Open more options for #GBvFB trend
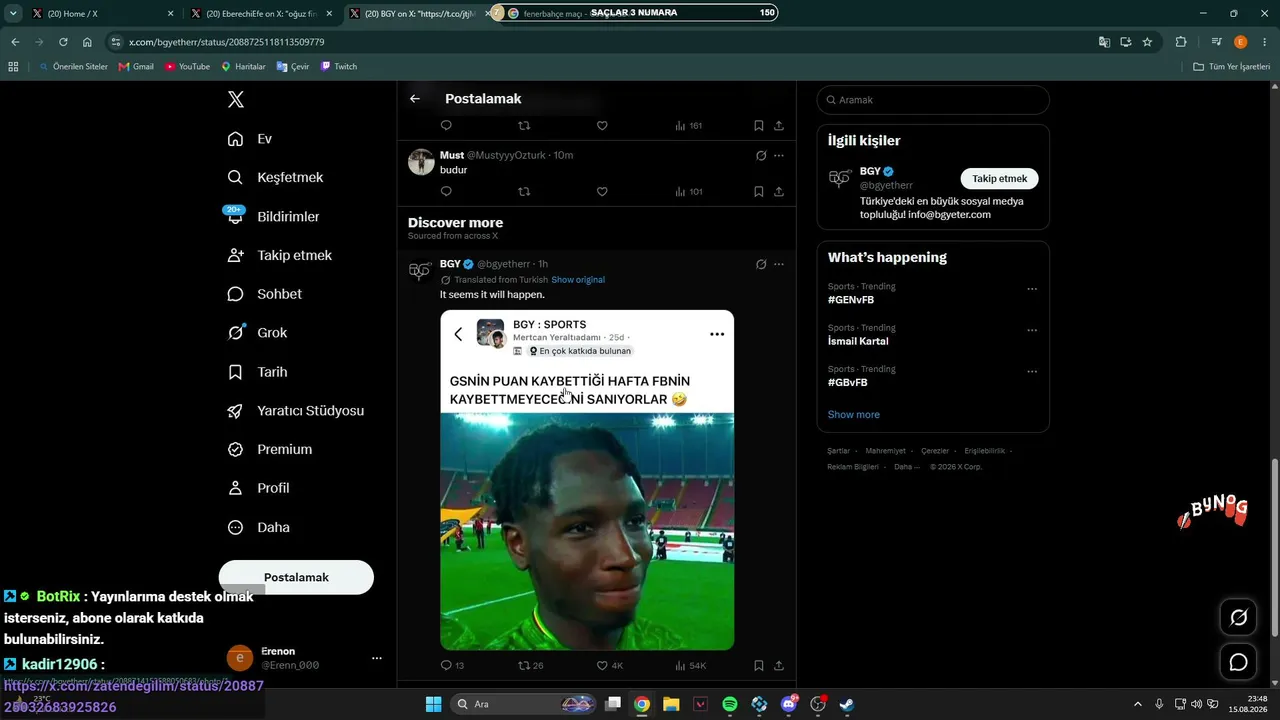 1032,371
